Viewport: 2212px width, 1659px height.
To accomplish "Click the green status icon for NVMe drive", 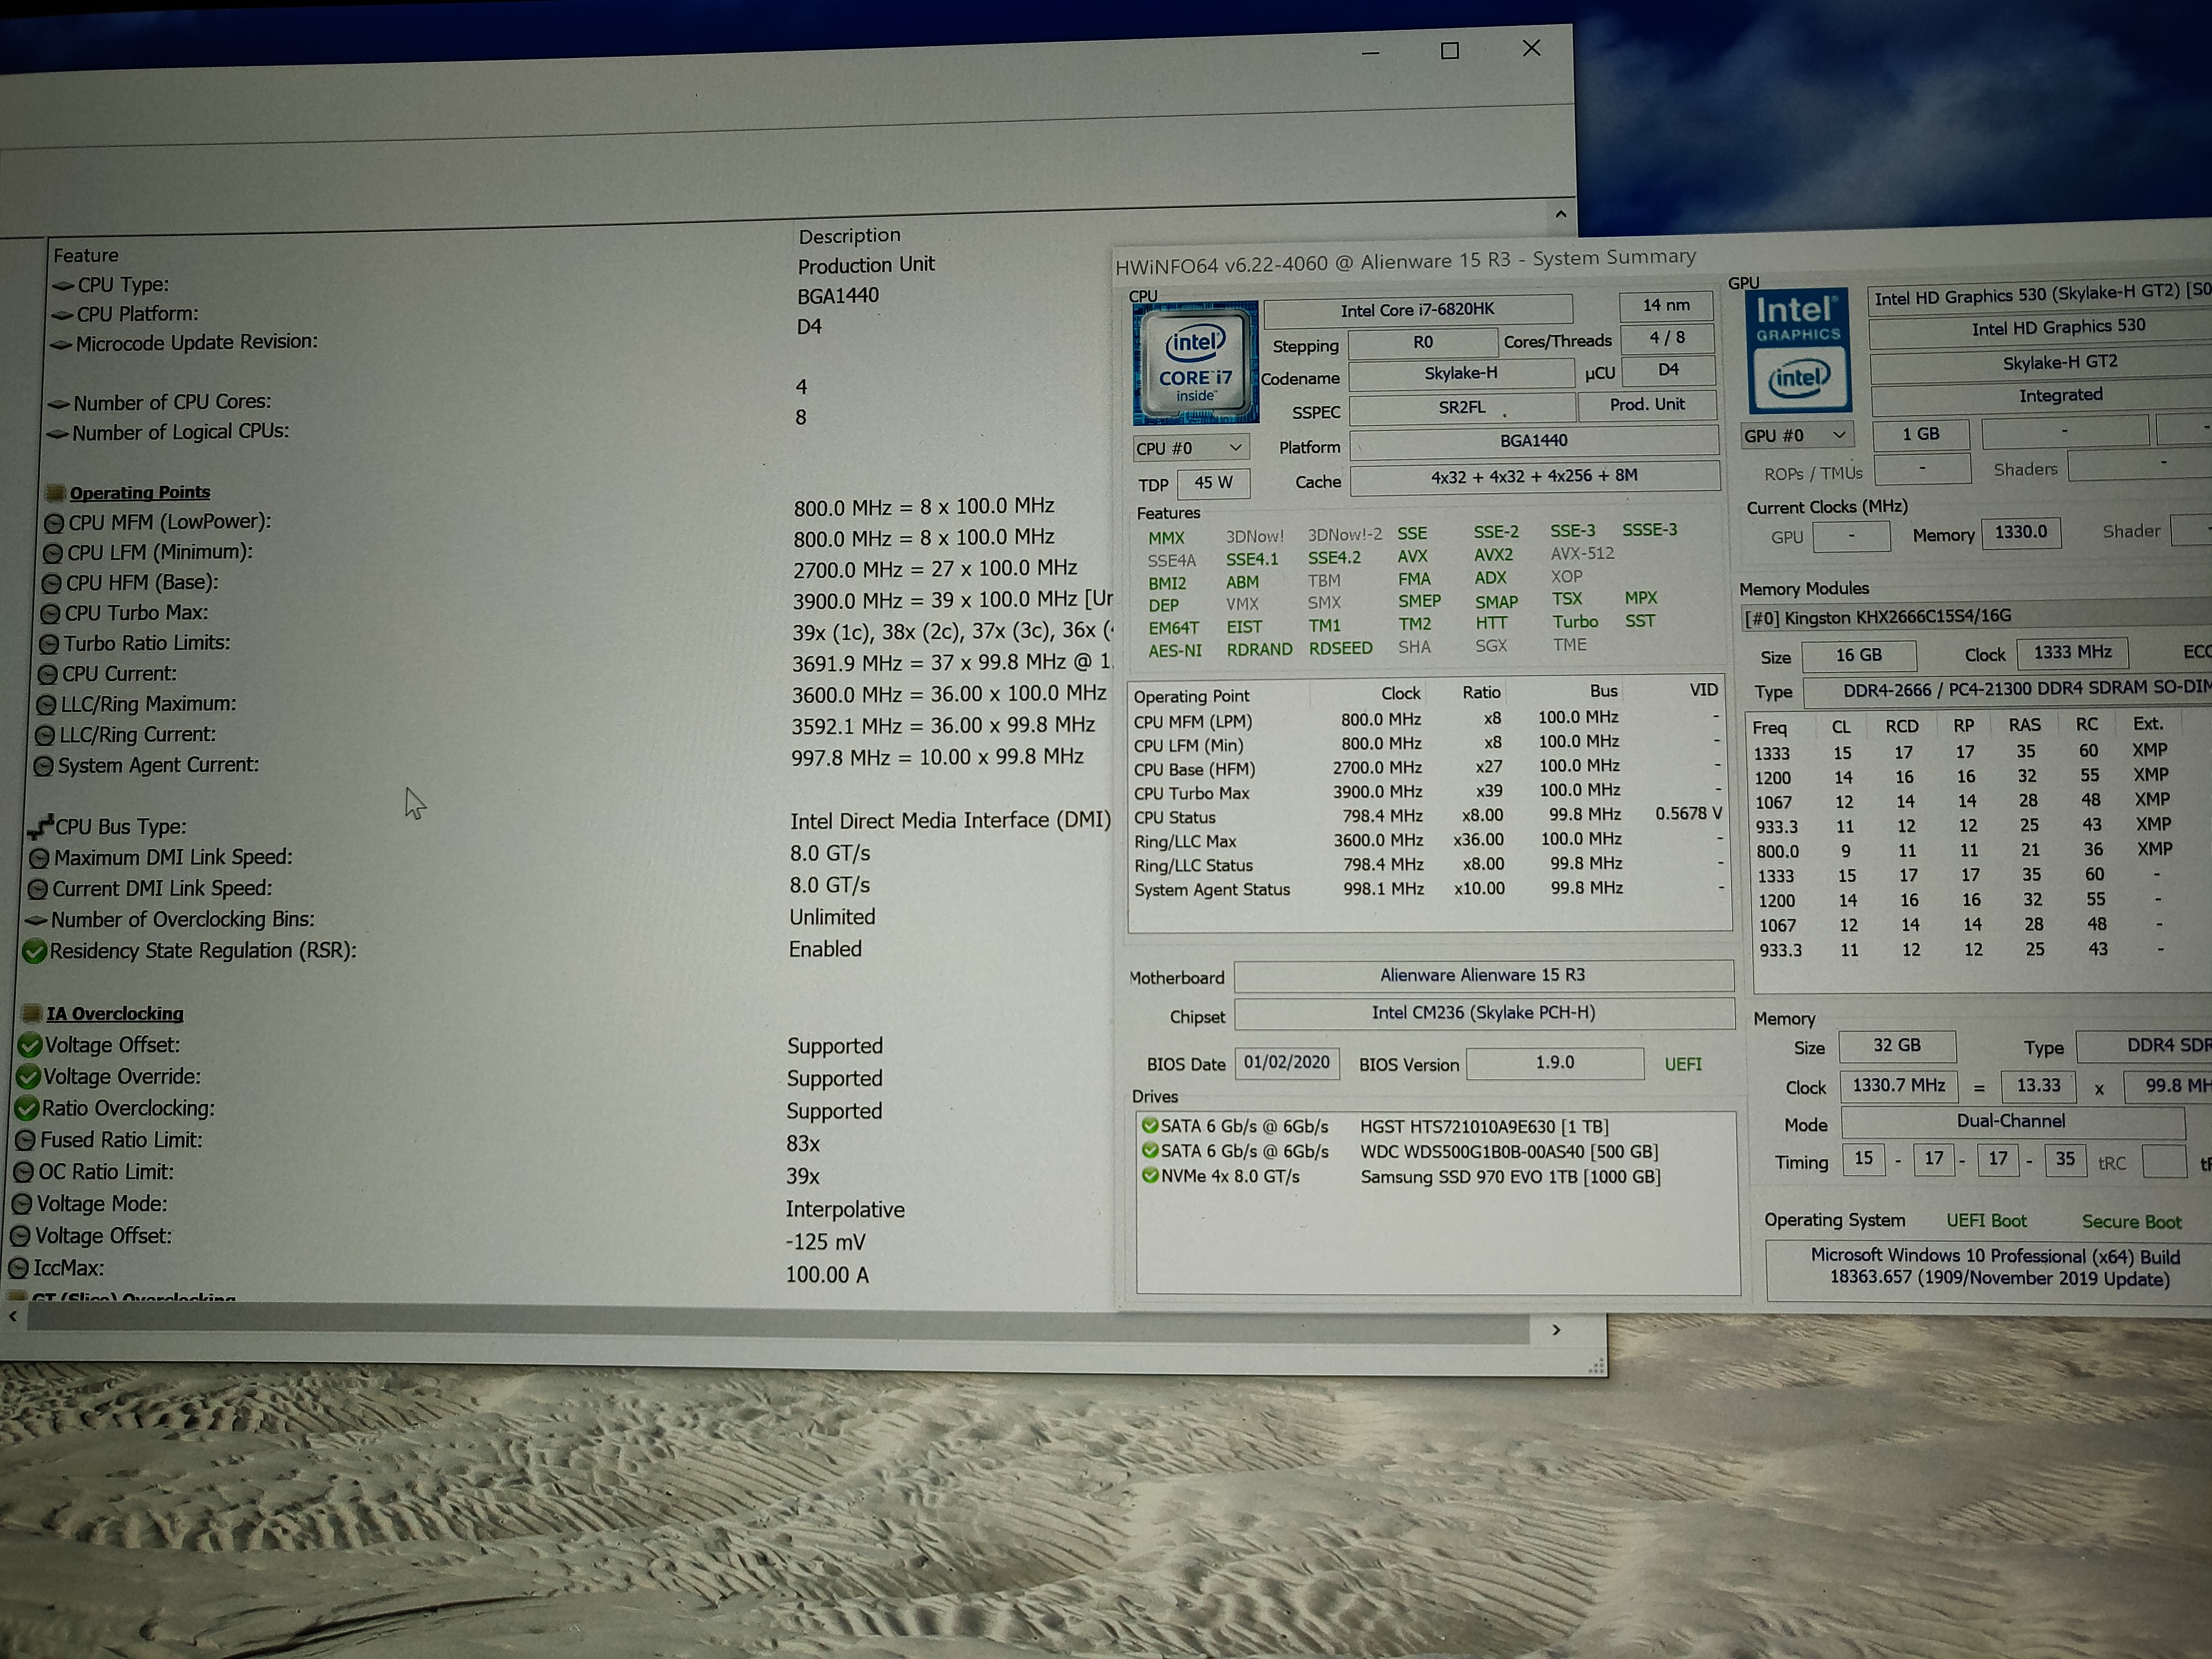I will pyautogui.click(x=1150, y=1176).
